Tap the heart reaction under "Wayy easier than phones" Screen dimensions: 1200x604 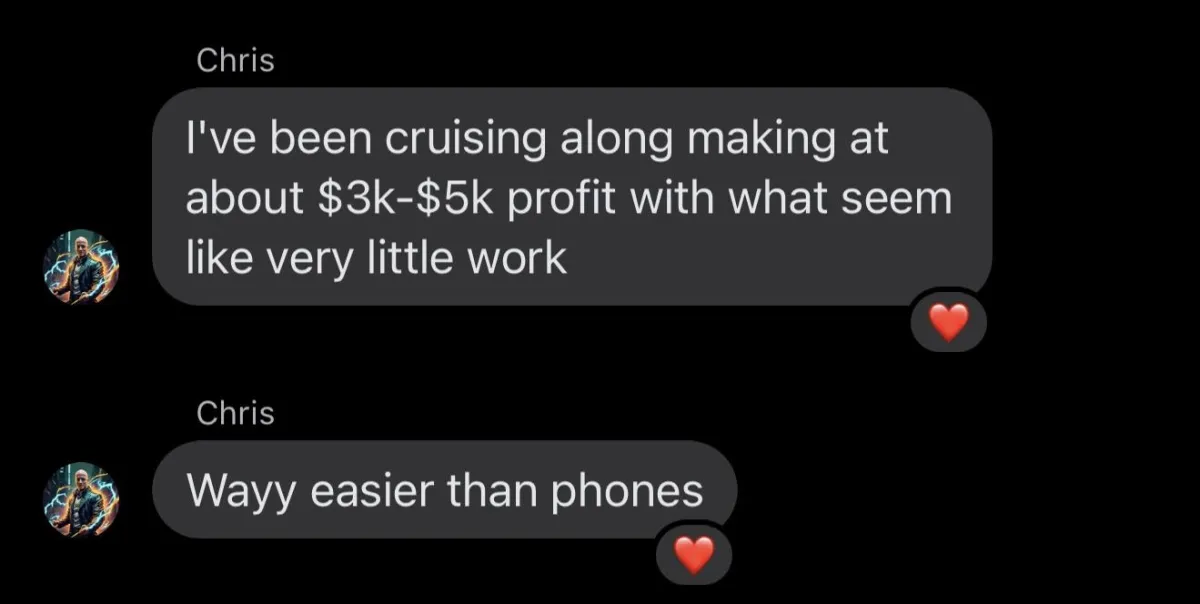coord(695,553)
